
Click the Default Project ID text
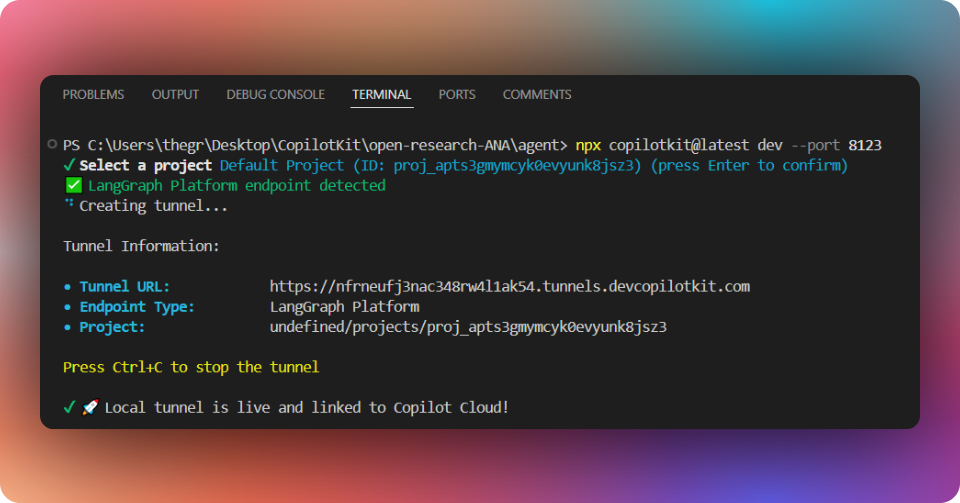[x=430, y=165]
